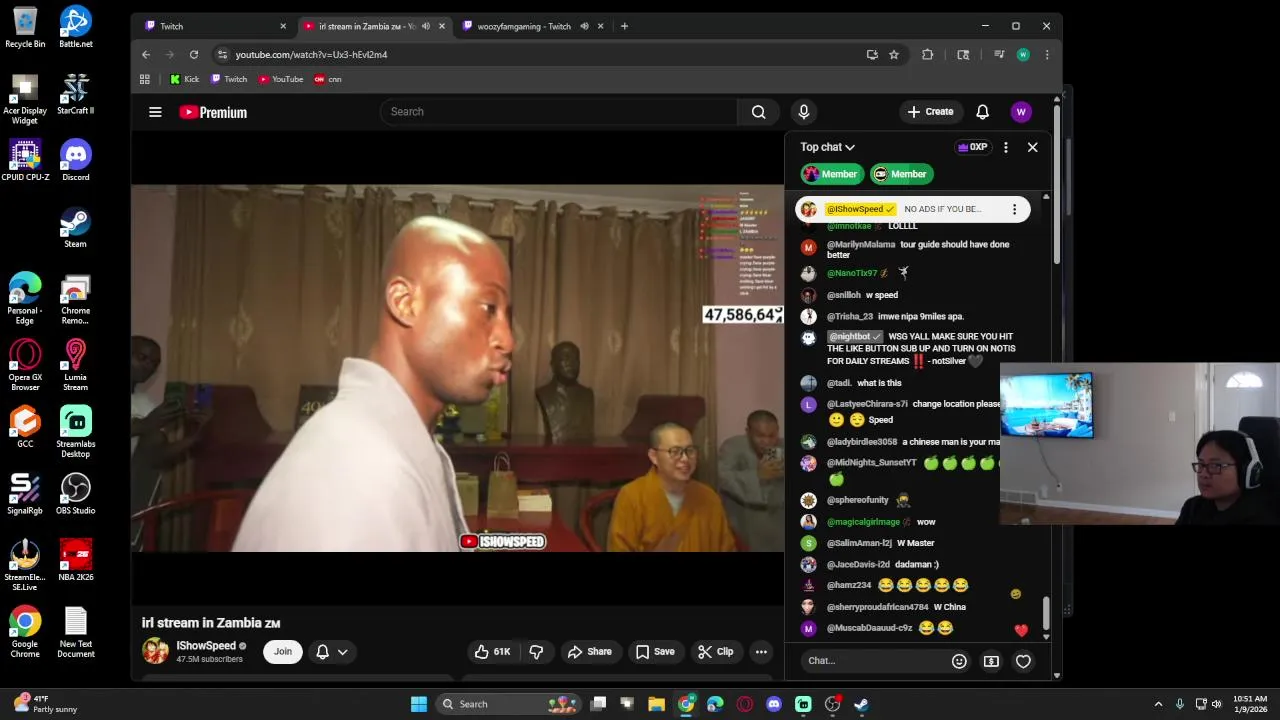Toggle the notification bell for ISHOWSPEED
Image resolution: width=1280 pixels, height=720 pixels.
[322, 652]
